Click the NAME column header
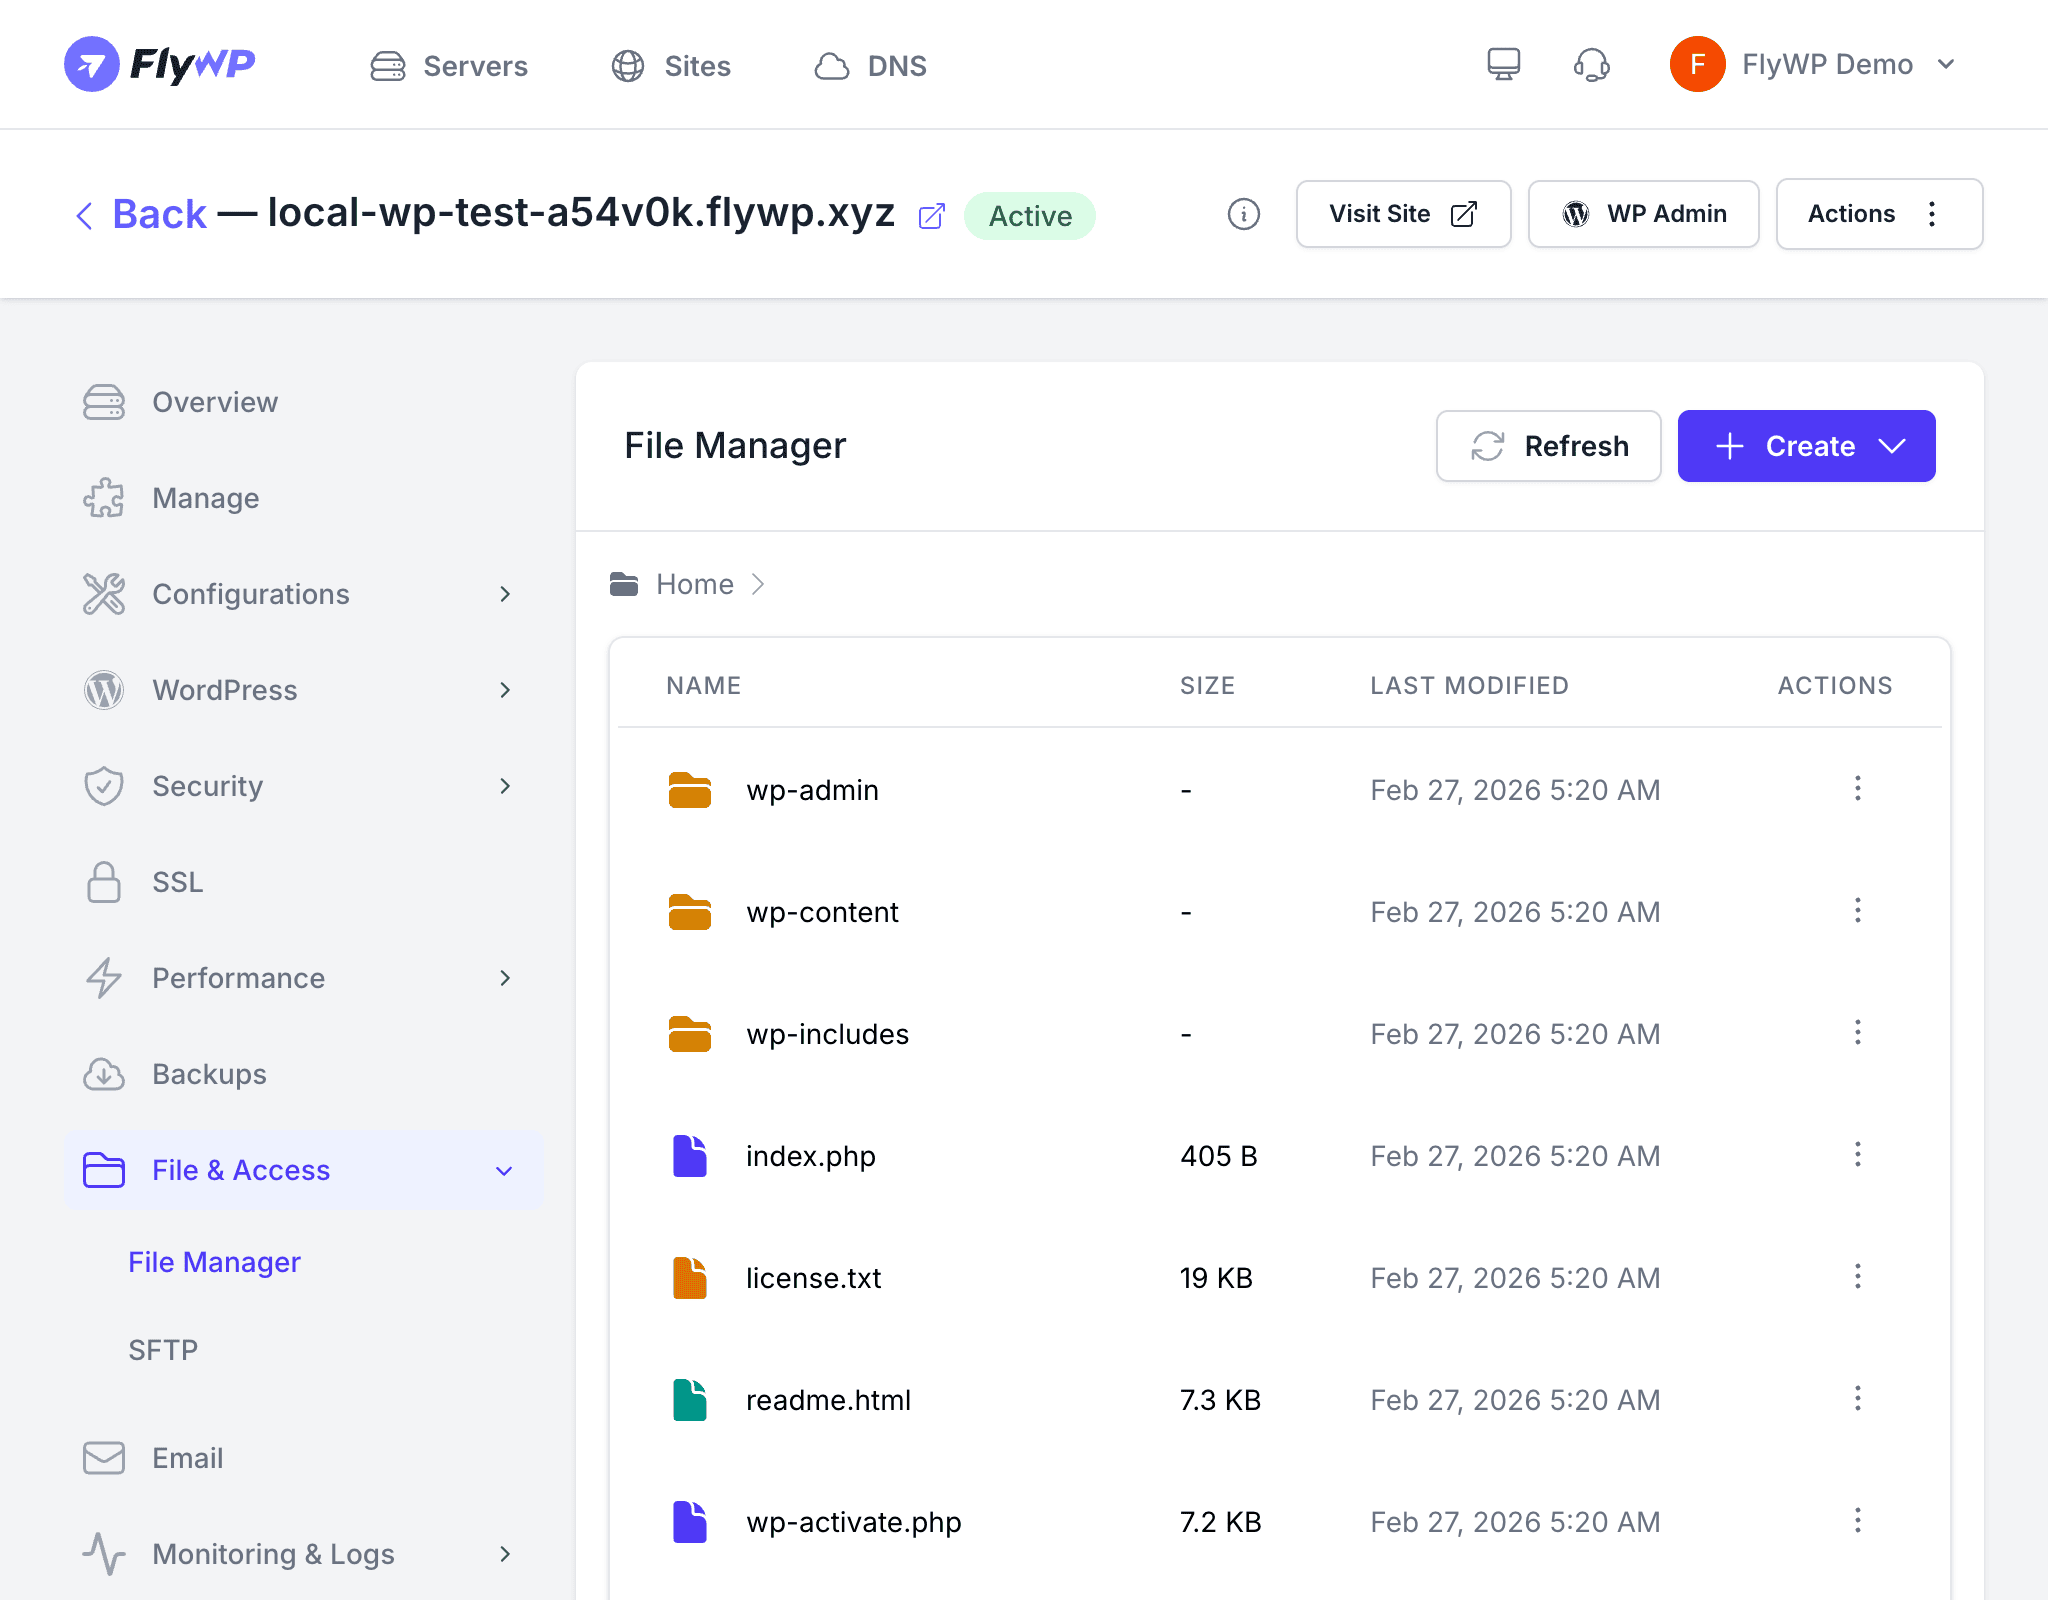This screenshot has width=2048, height=1600. click(703, 685)
